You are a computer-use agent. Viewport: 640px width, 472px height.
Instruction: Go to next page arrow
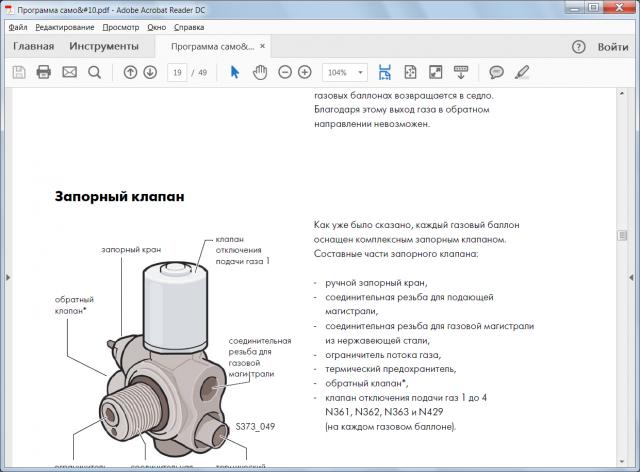click(x=150, y=72)
